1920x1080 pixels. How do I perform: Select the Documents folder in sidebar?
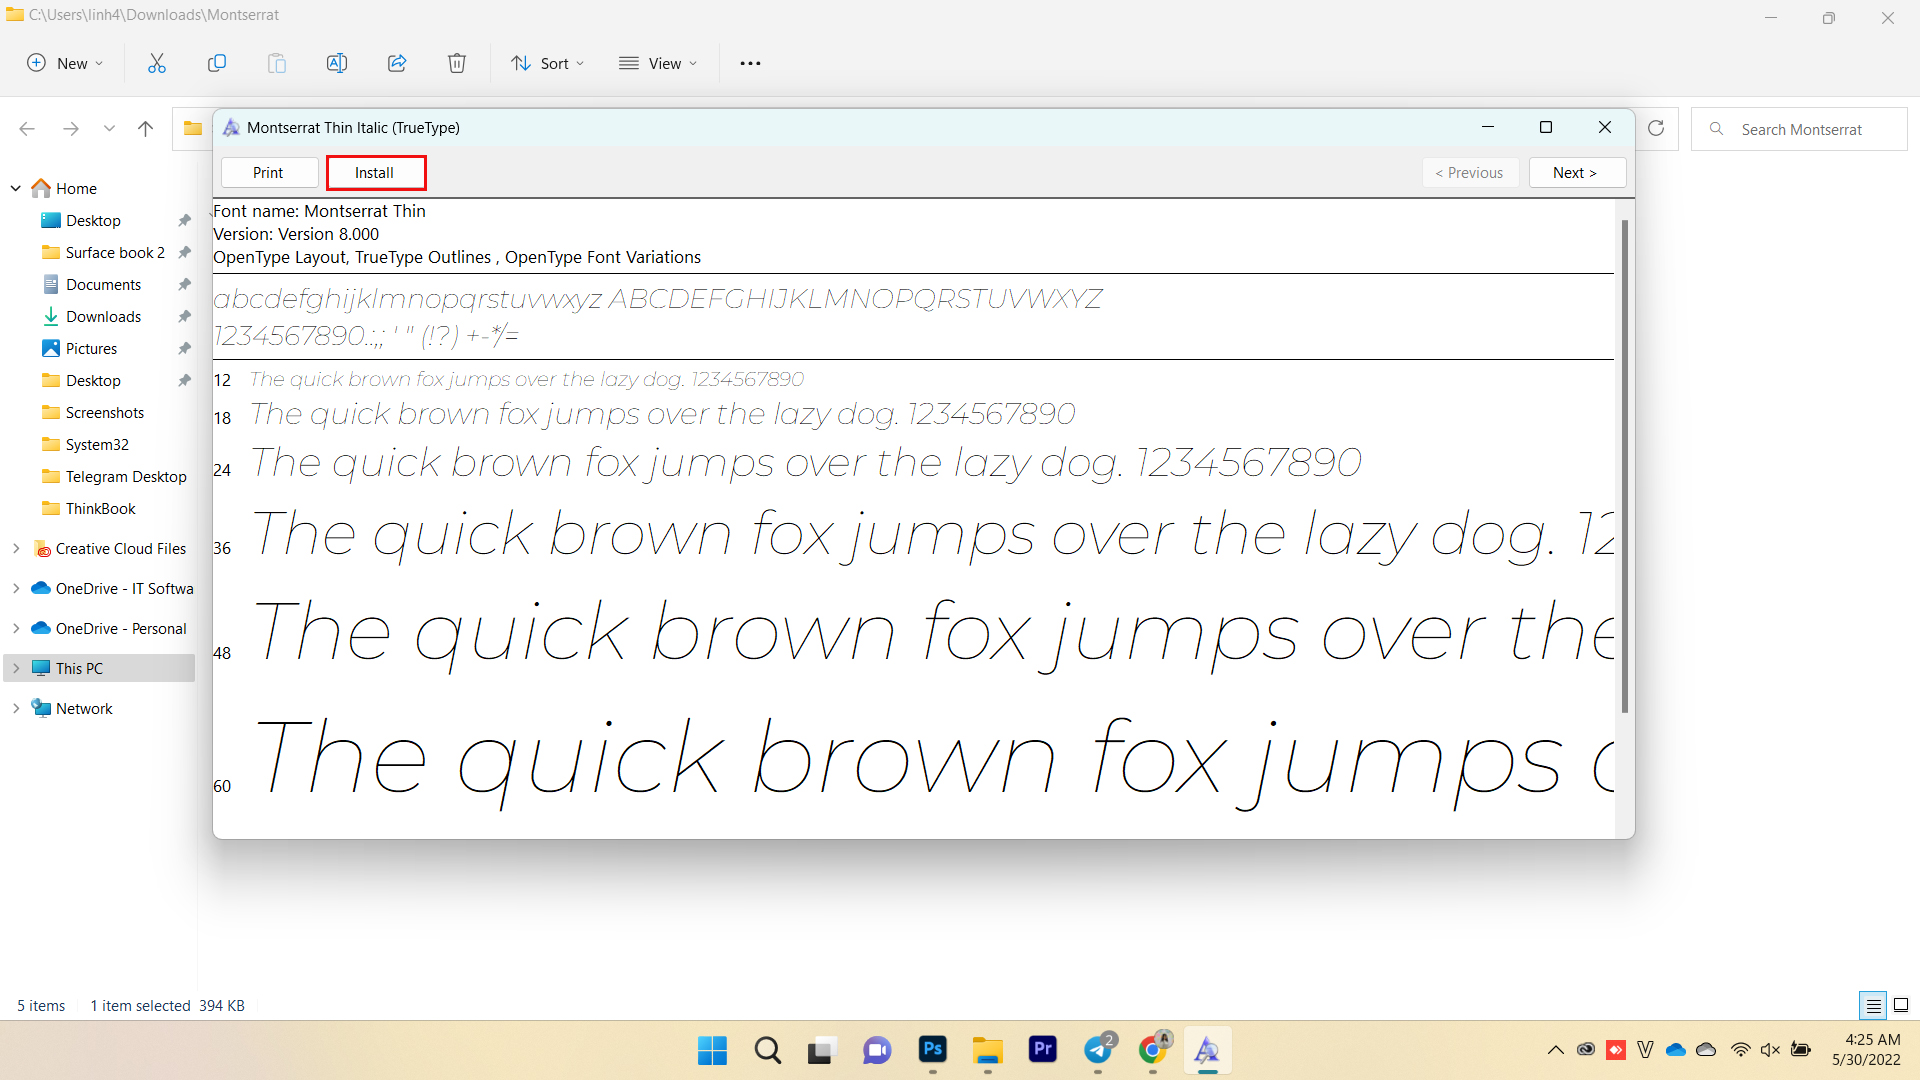coord(102,284)
